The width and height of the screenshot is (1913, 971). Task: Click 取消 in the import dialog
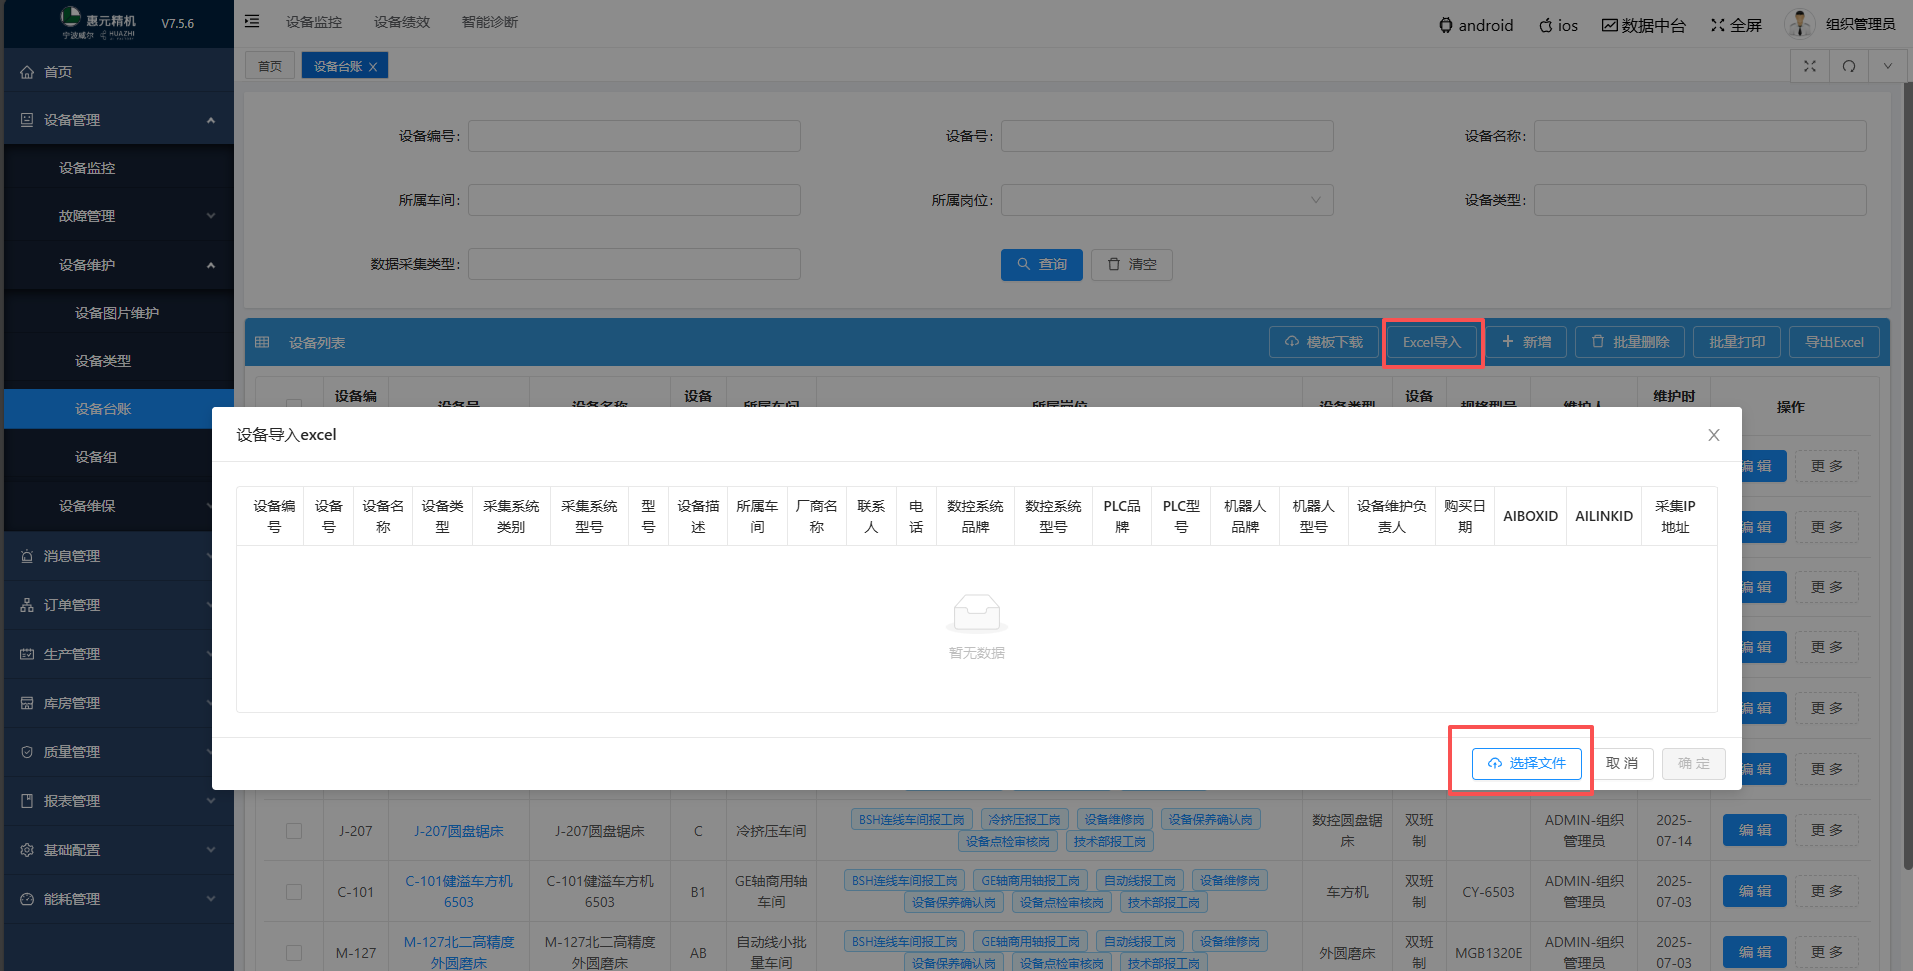coord(1621,763)
